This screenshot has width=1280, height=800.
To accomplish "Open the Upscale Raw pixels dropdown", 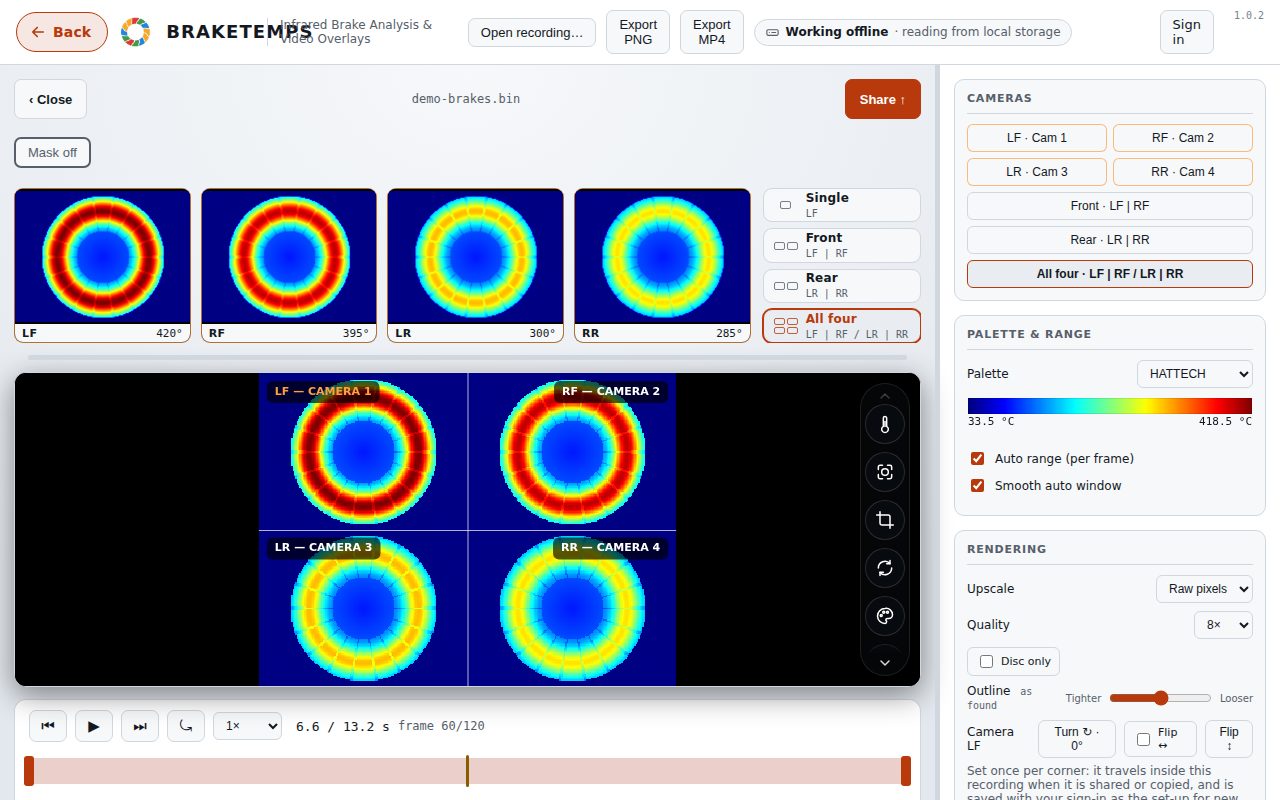I will tap(1204, 589).
